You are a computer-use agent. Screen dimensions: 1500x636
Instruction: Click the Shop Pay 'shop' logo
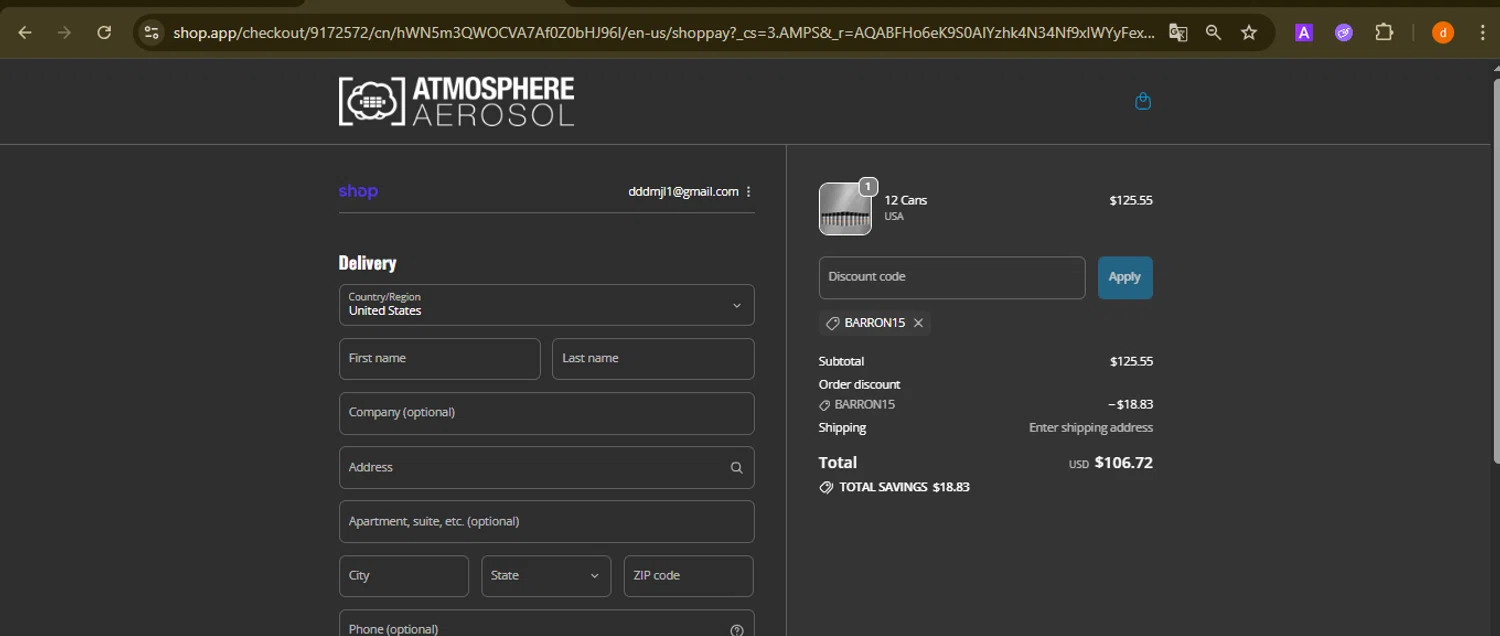(x=358, y=192)
